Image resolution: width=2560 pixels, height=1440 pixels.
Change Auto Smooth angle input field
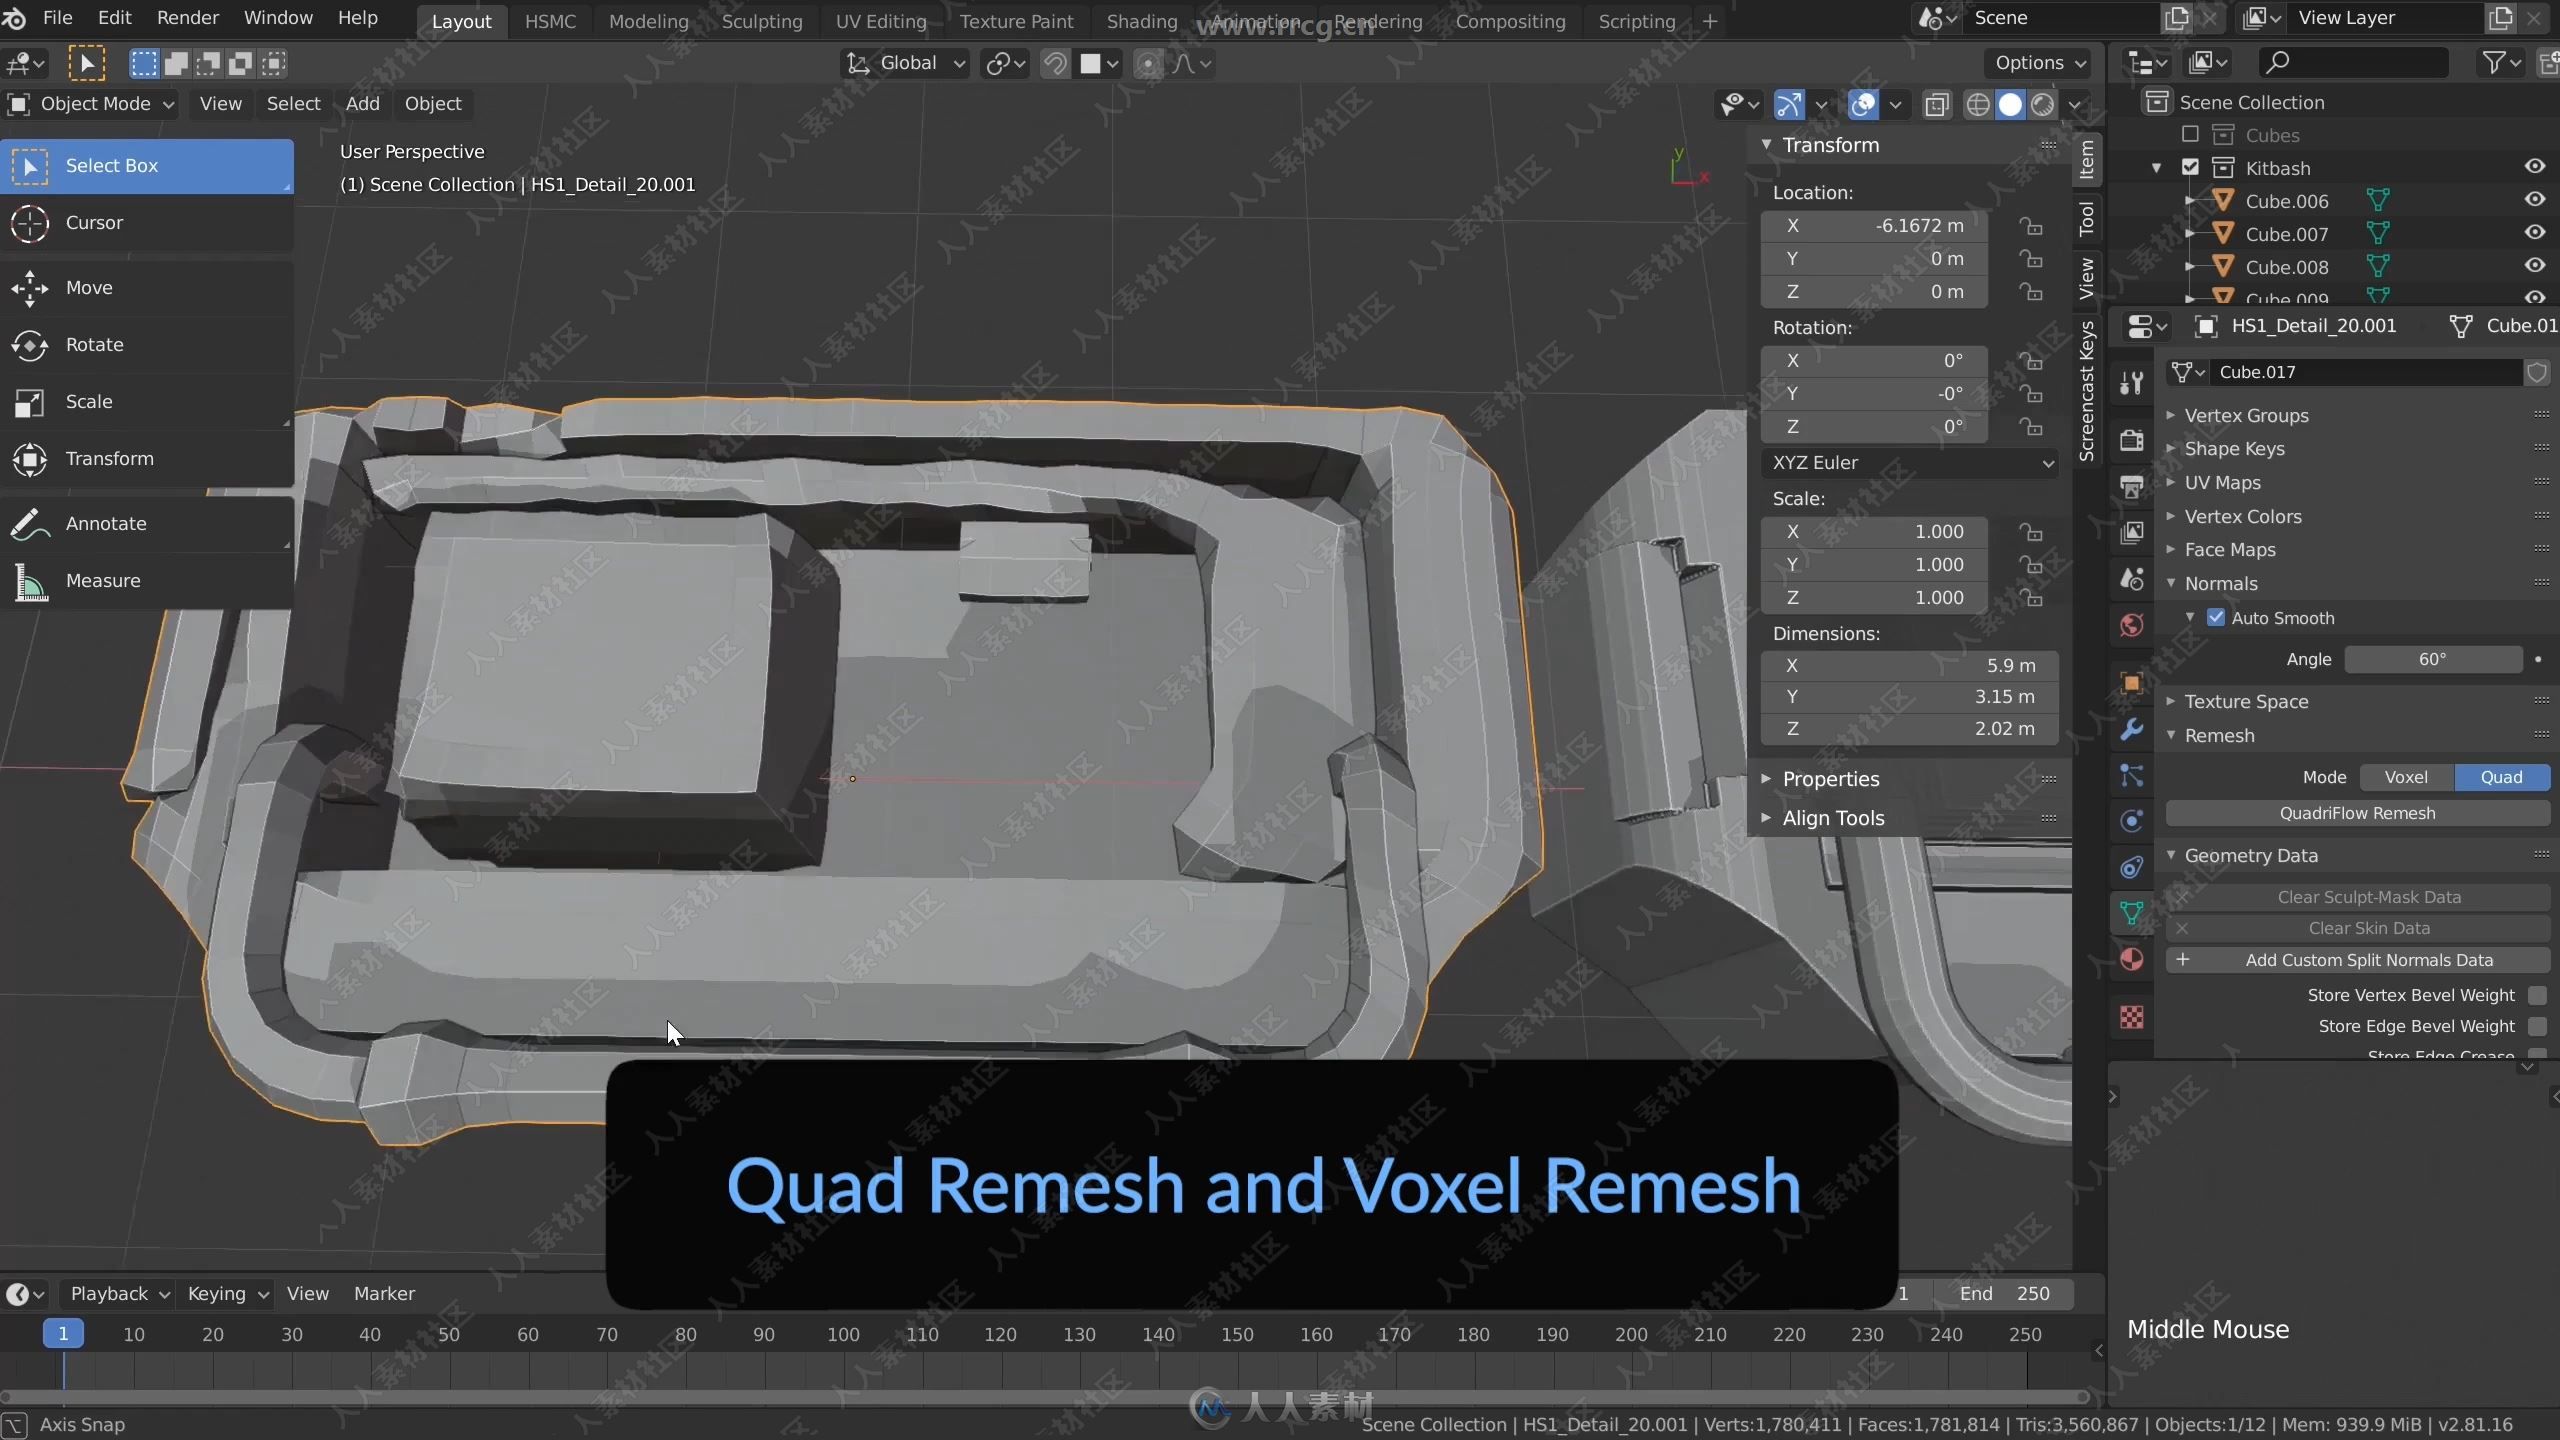(2433, 656)
